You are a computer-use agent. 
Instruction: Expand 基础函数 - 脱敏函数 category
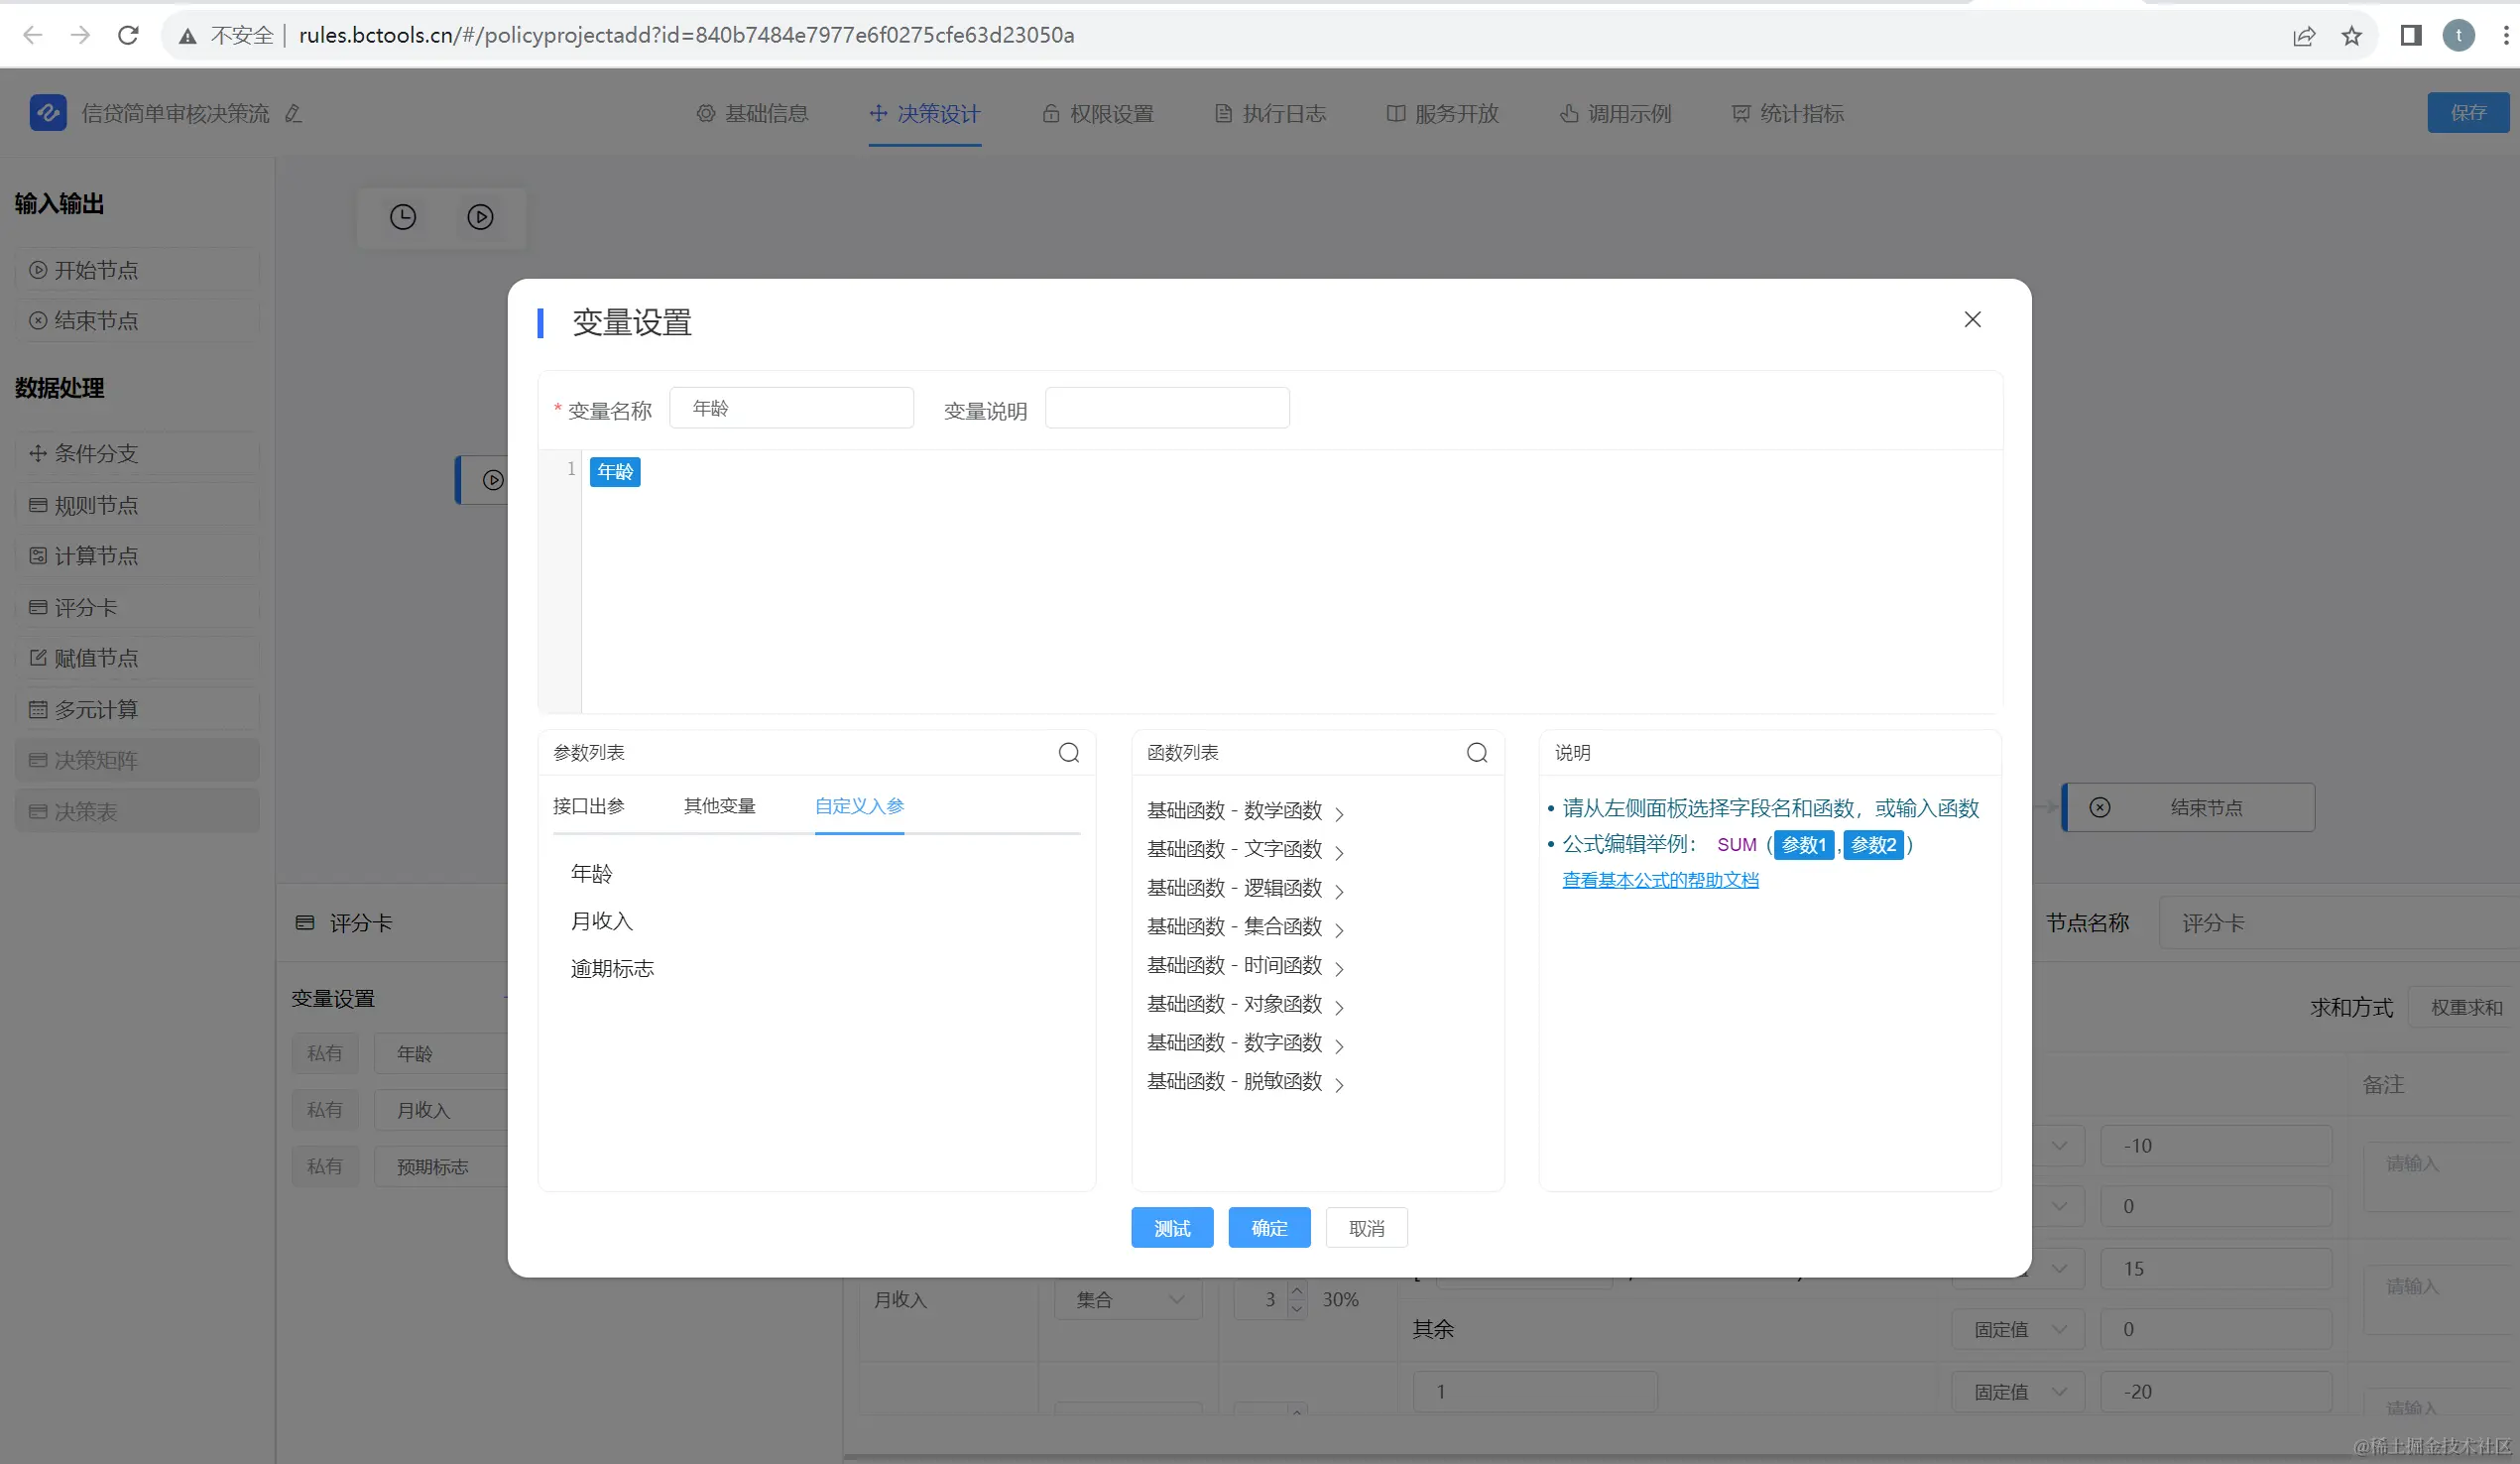pyautogui.click(x=1245, y=1082)
